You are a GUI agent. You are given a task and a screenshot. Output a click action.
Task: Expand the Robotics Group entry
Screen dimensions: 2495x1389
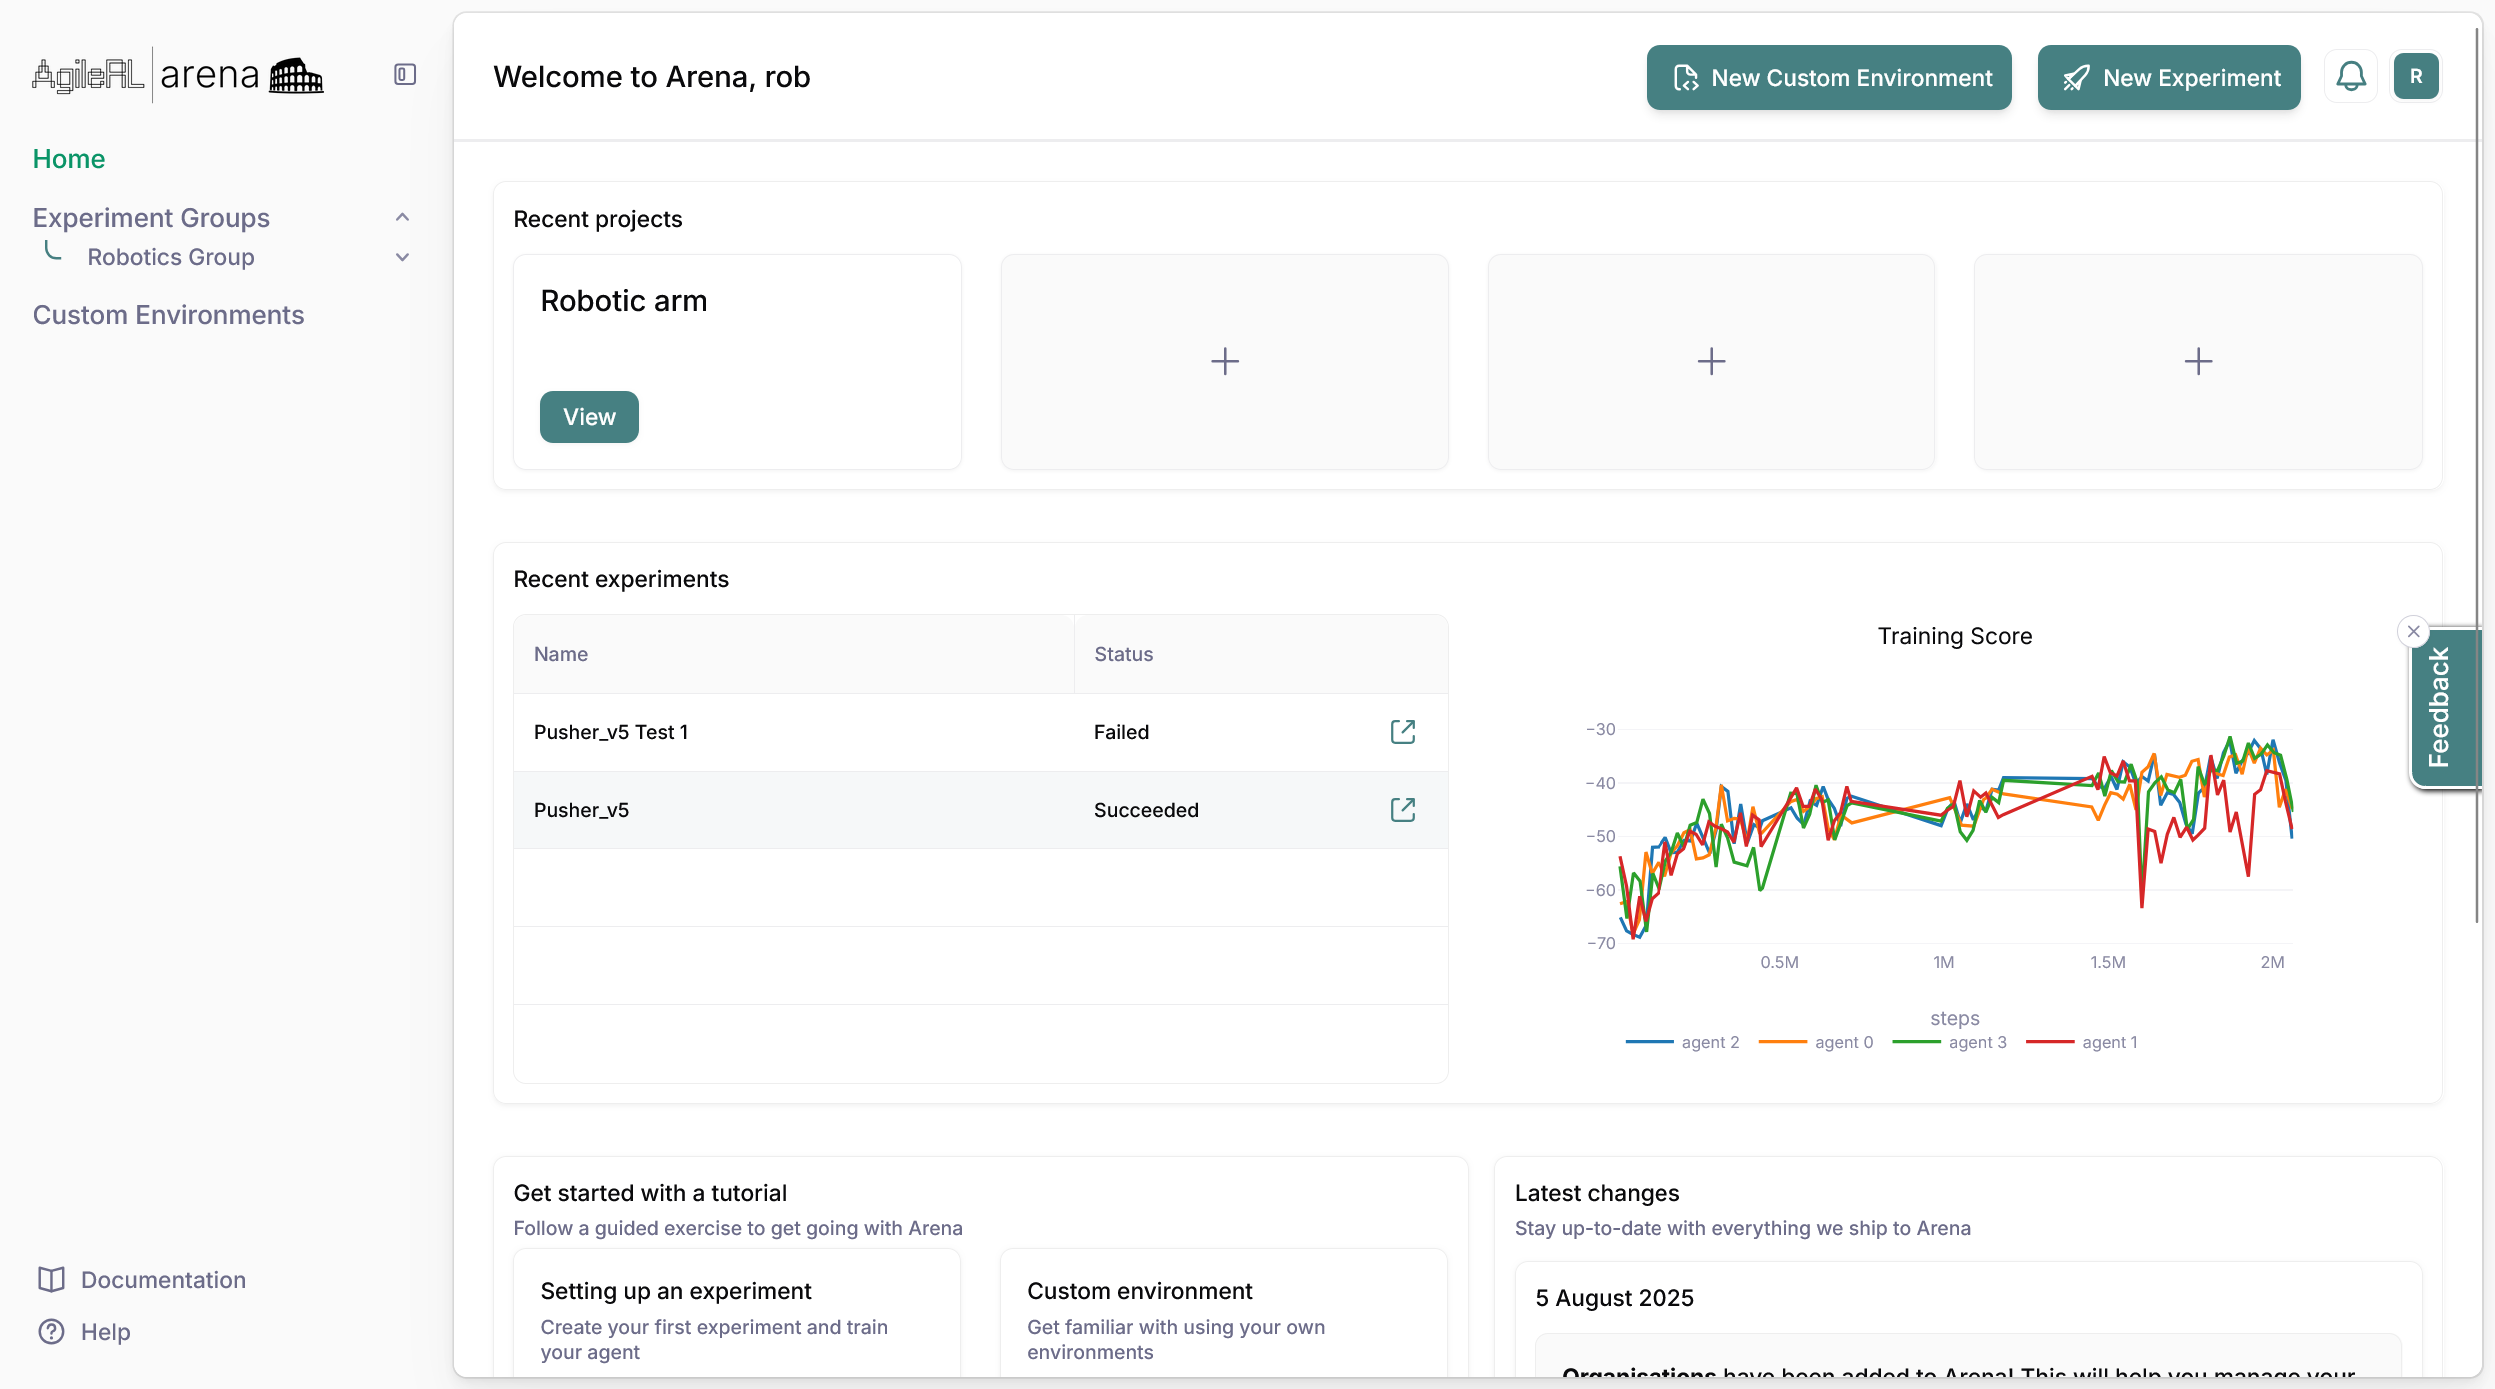401,257
